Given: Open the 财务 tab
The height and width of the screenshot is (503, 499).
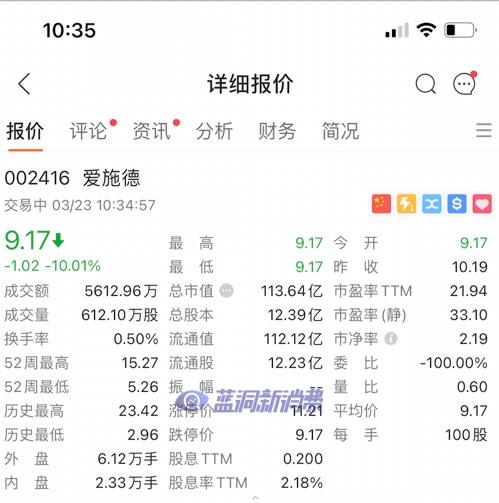Looking at the screenshot, I should 277,131.
